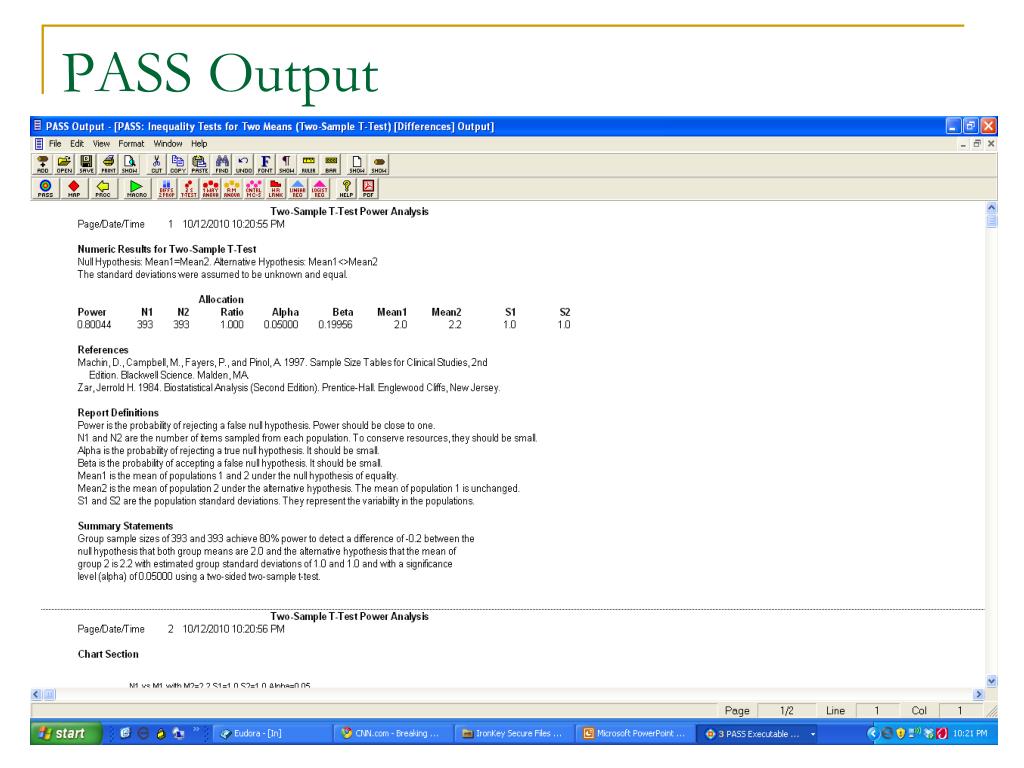Image resolution: width=1024 pixels, height=768 pixels.
Task: Cut selection with the scissors CUT icon
Action: 156,164
